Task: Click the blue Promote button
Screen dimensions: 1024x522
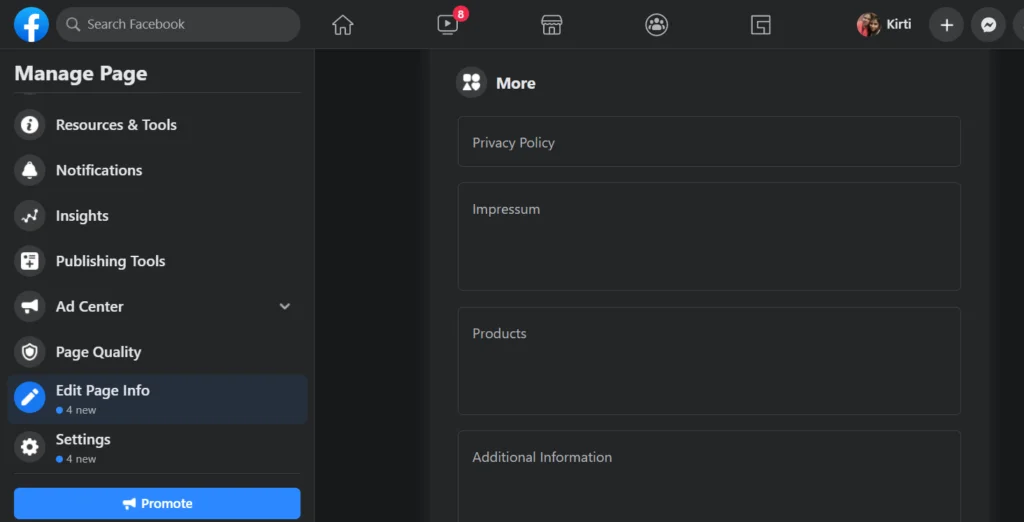Action: (x=157, y=504)
